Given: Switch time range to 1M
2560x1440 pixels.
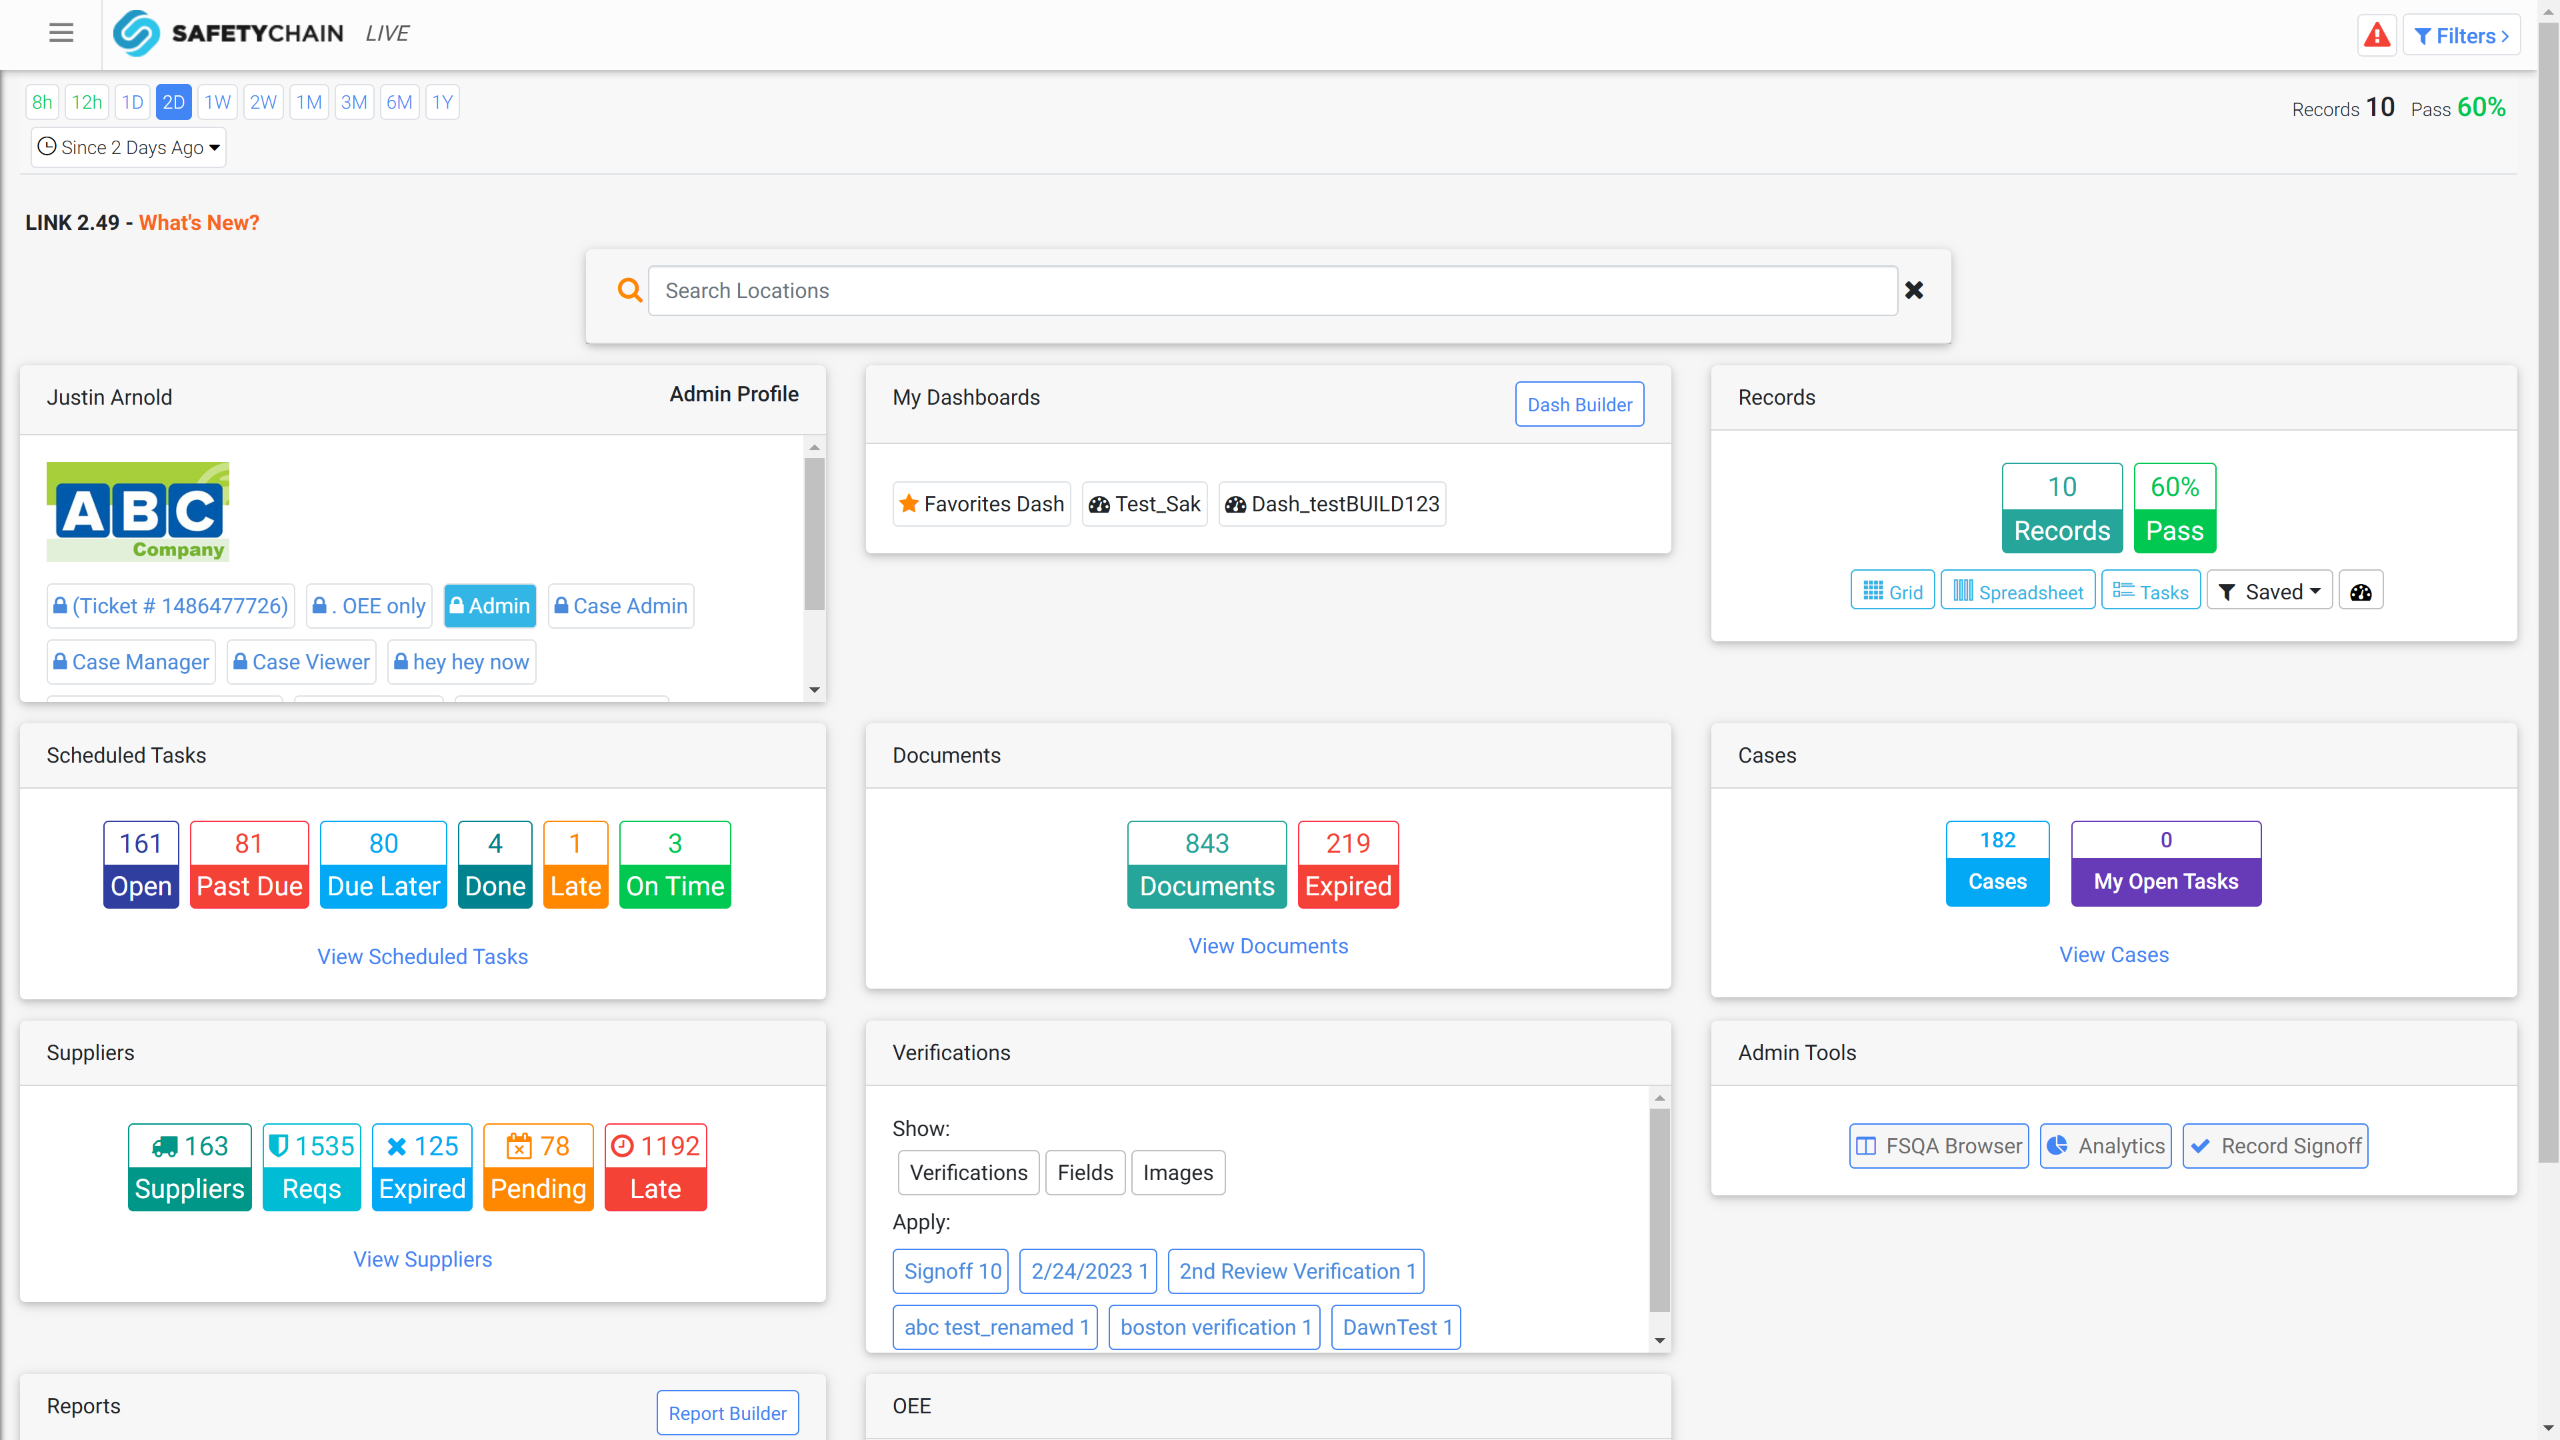Looking at the screenshot, I should click(309, 102).
